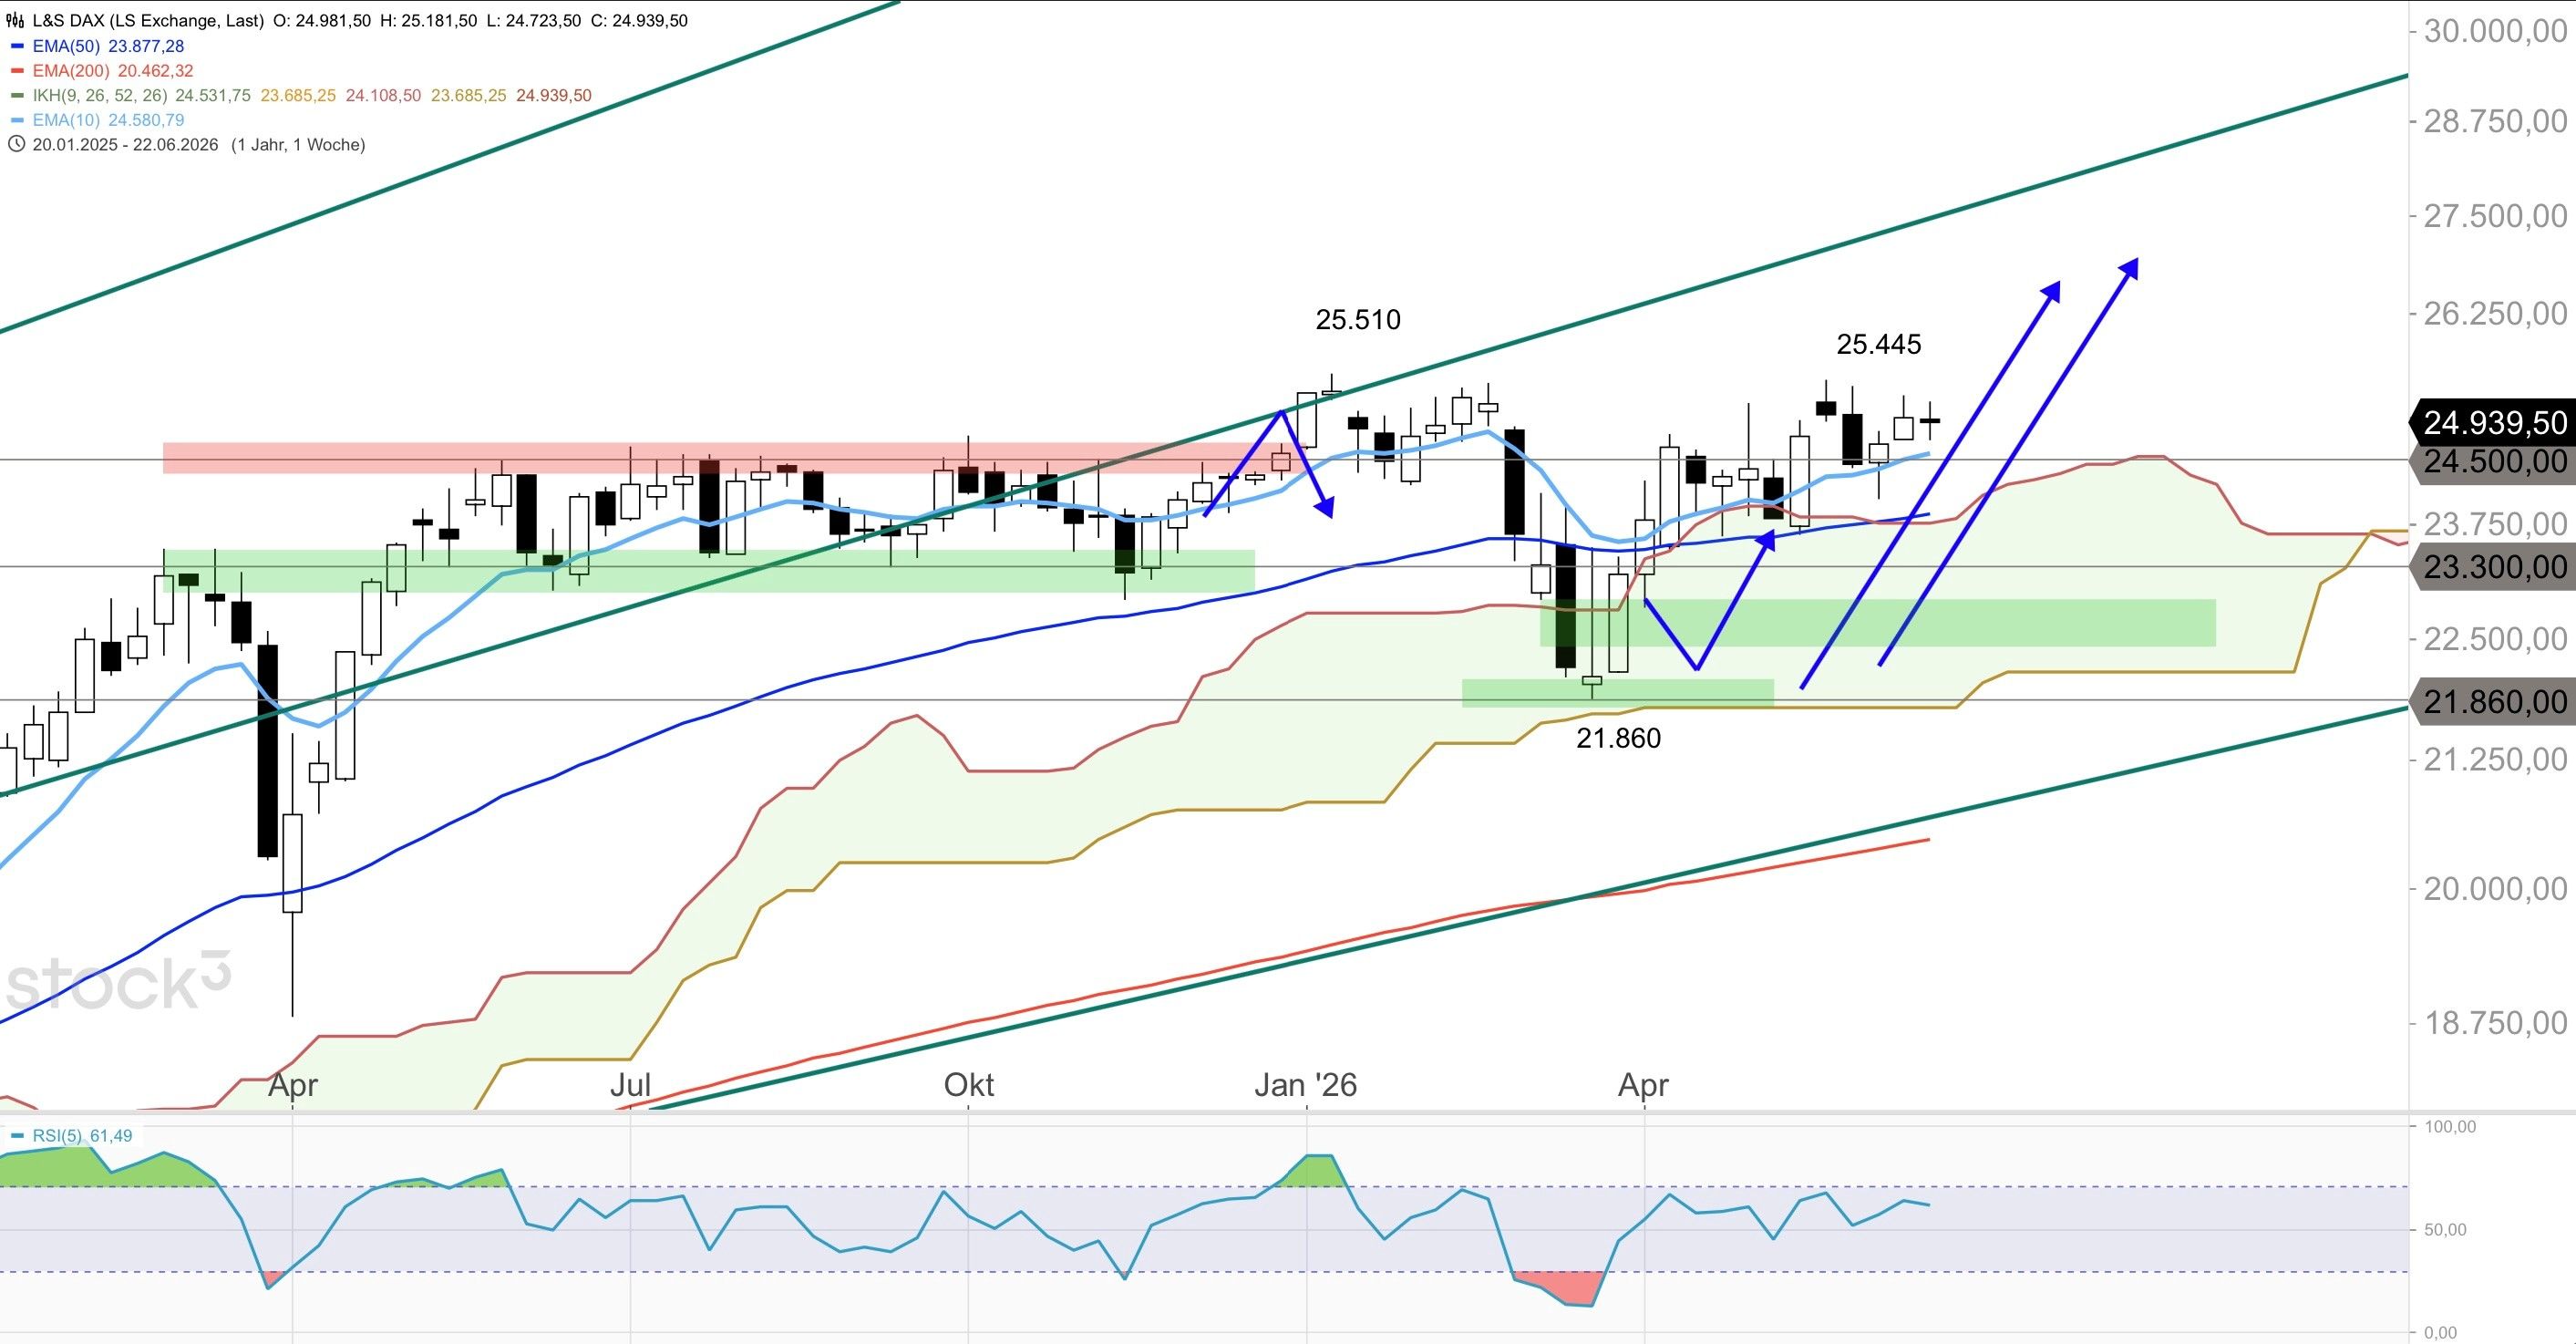
Task: Click the 22.500,00 price axis label
Action: point(2494,638)
